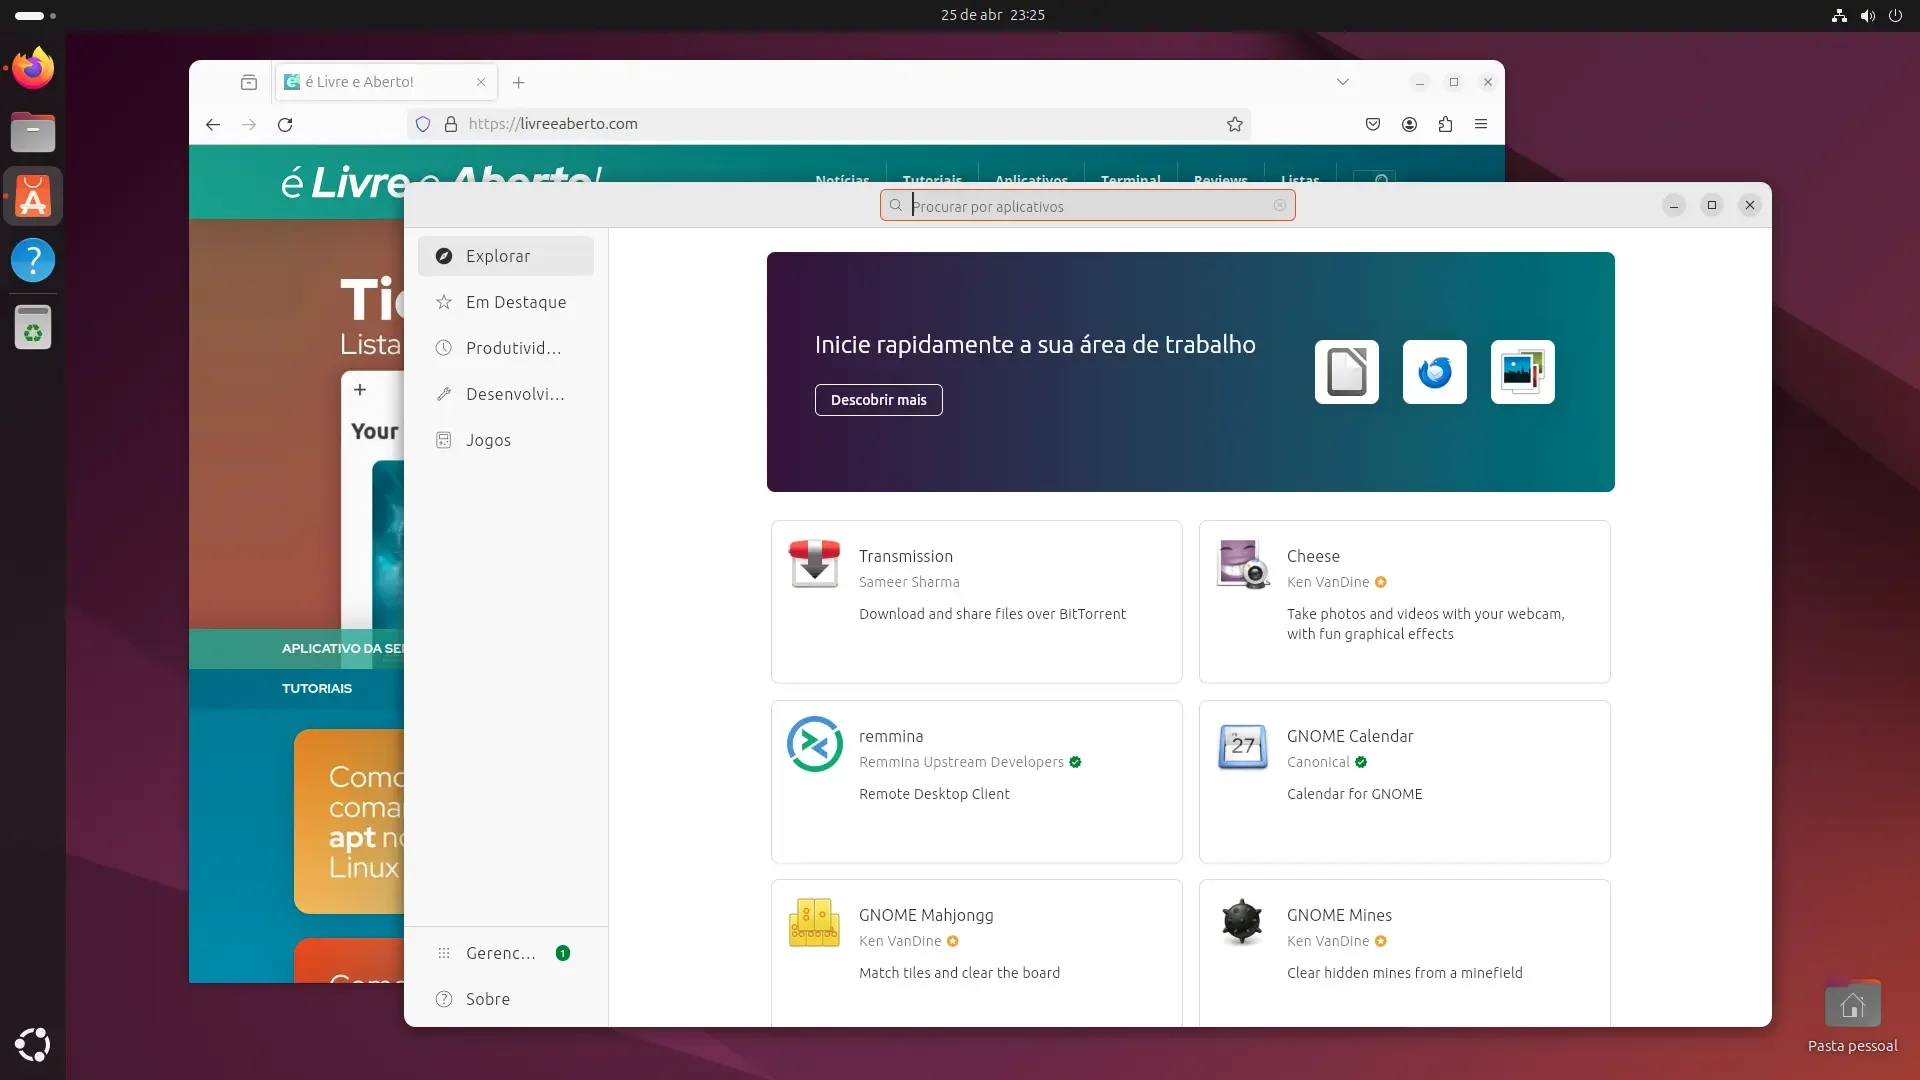Click the Firefox tracking protection shield
The height and width of the screenshot is (1080, 1920).
tap(423, 124)
